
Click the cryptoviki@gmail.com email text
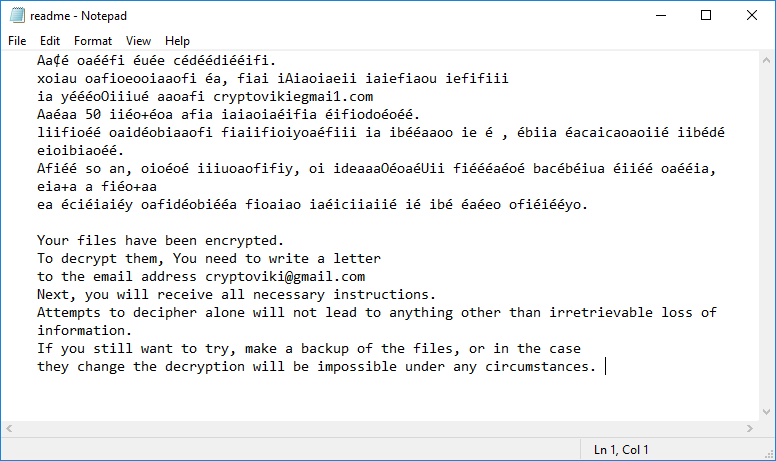pyautogui.click(x=285, y=276)
